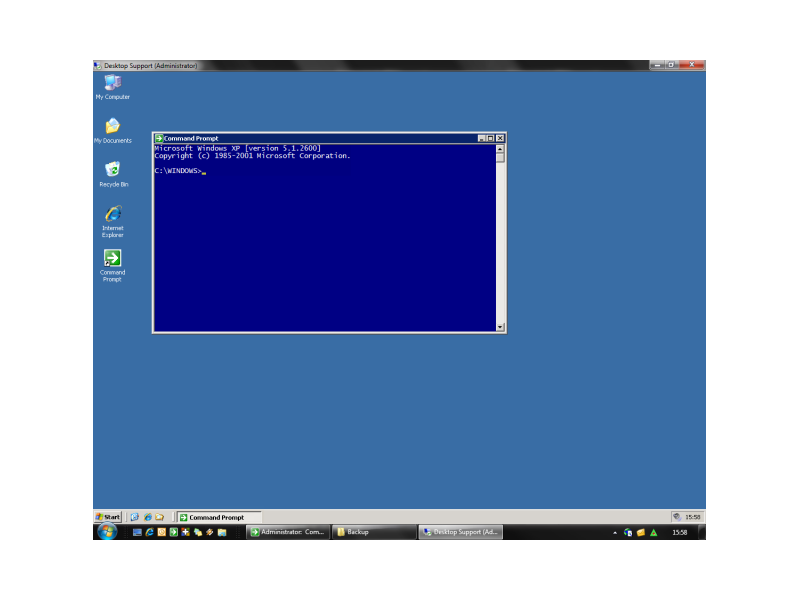Open the My Documents folder
800x600 pixels.
[x=112, y=125]
